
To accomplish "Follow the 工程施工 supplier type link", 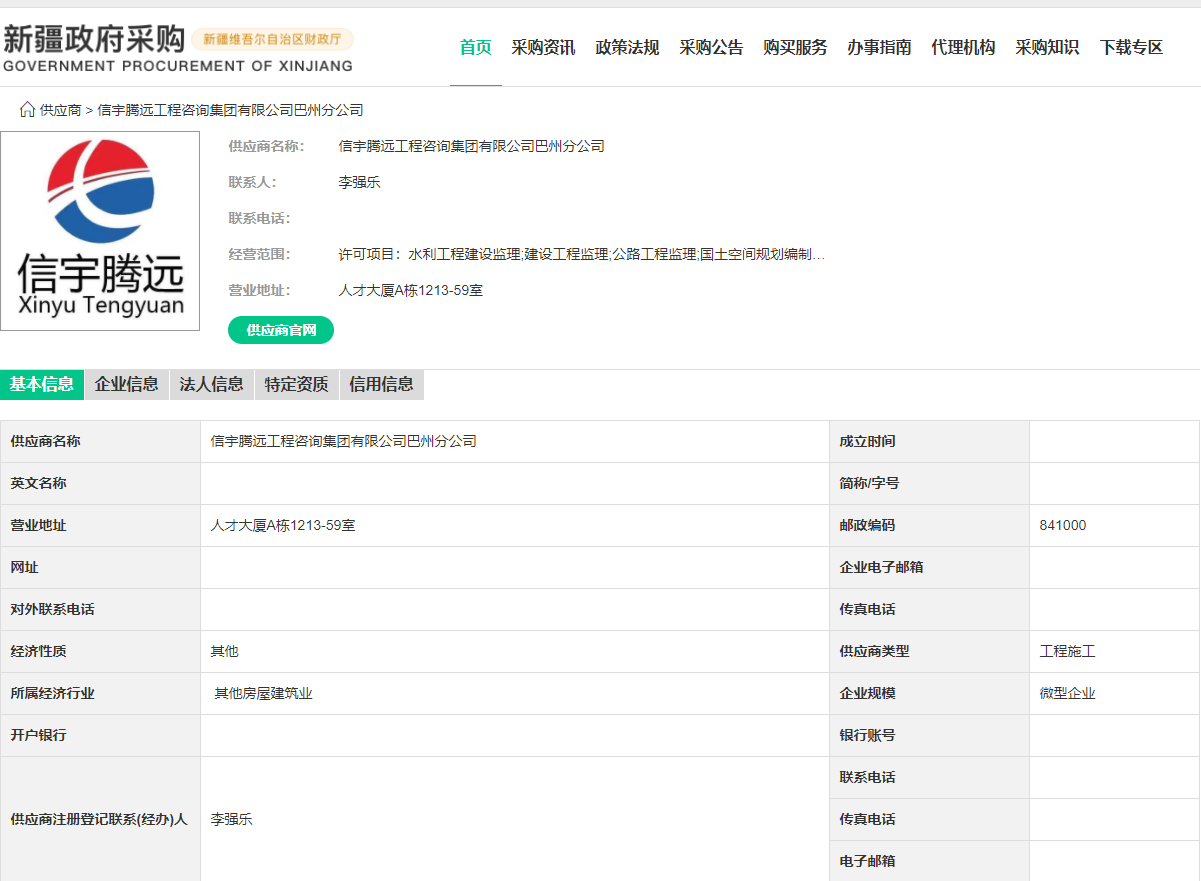I will (1066, 650).
